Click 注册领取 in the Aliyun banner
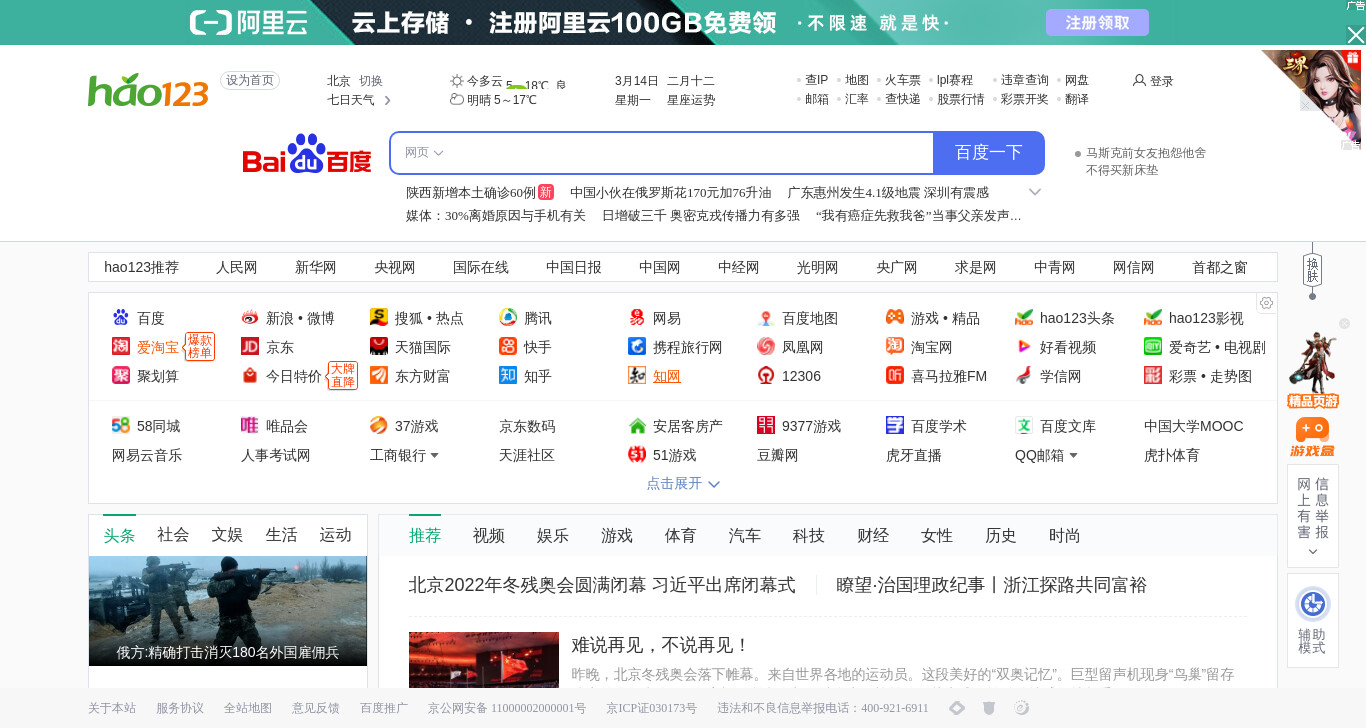Image resolution: width=1366 pixels, height=728 pixels. pyautogui.click(x=1097, y=23)
